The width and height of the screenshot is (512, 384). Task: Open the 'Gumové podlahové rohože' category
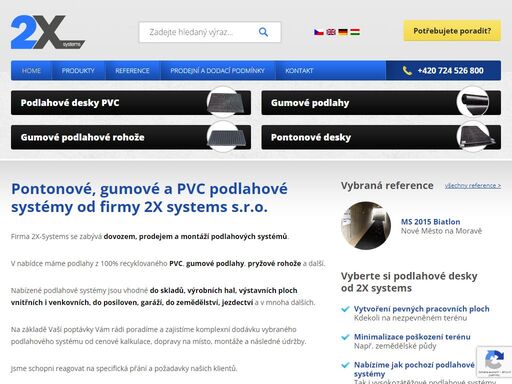point(131,137)
